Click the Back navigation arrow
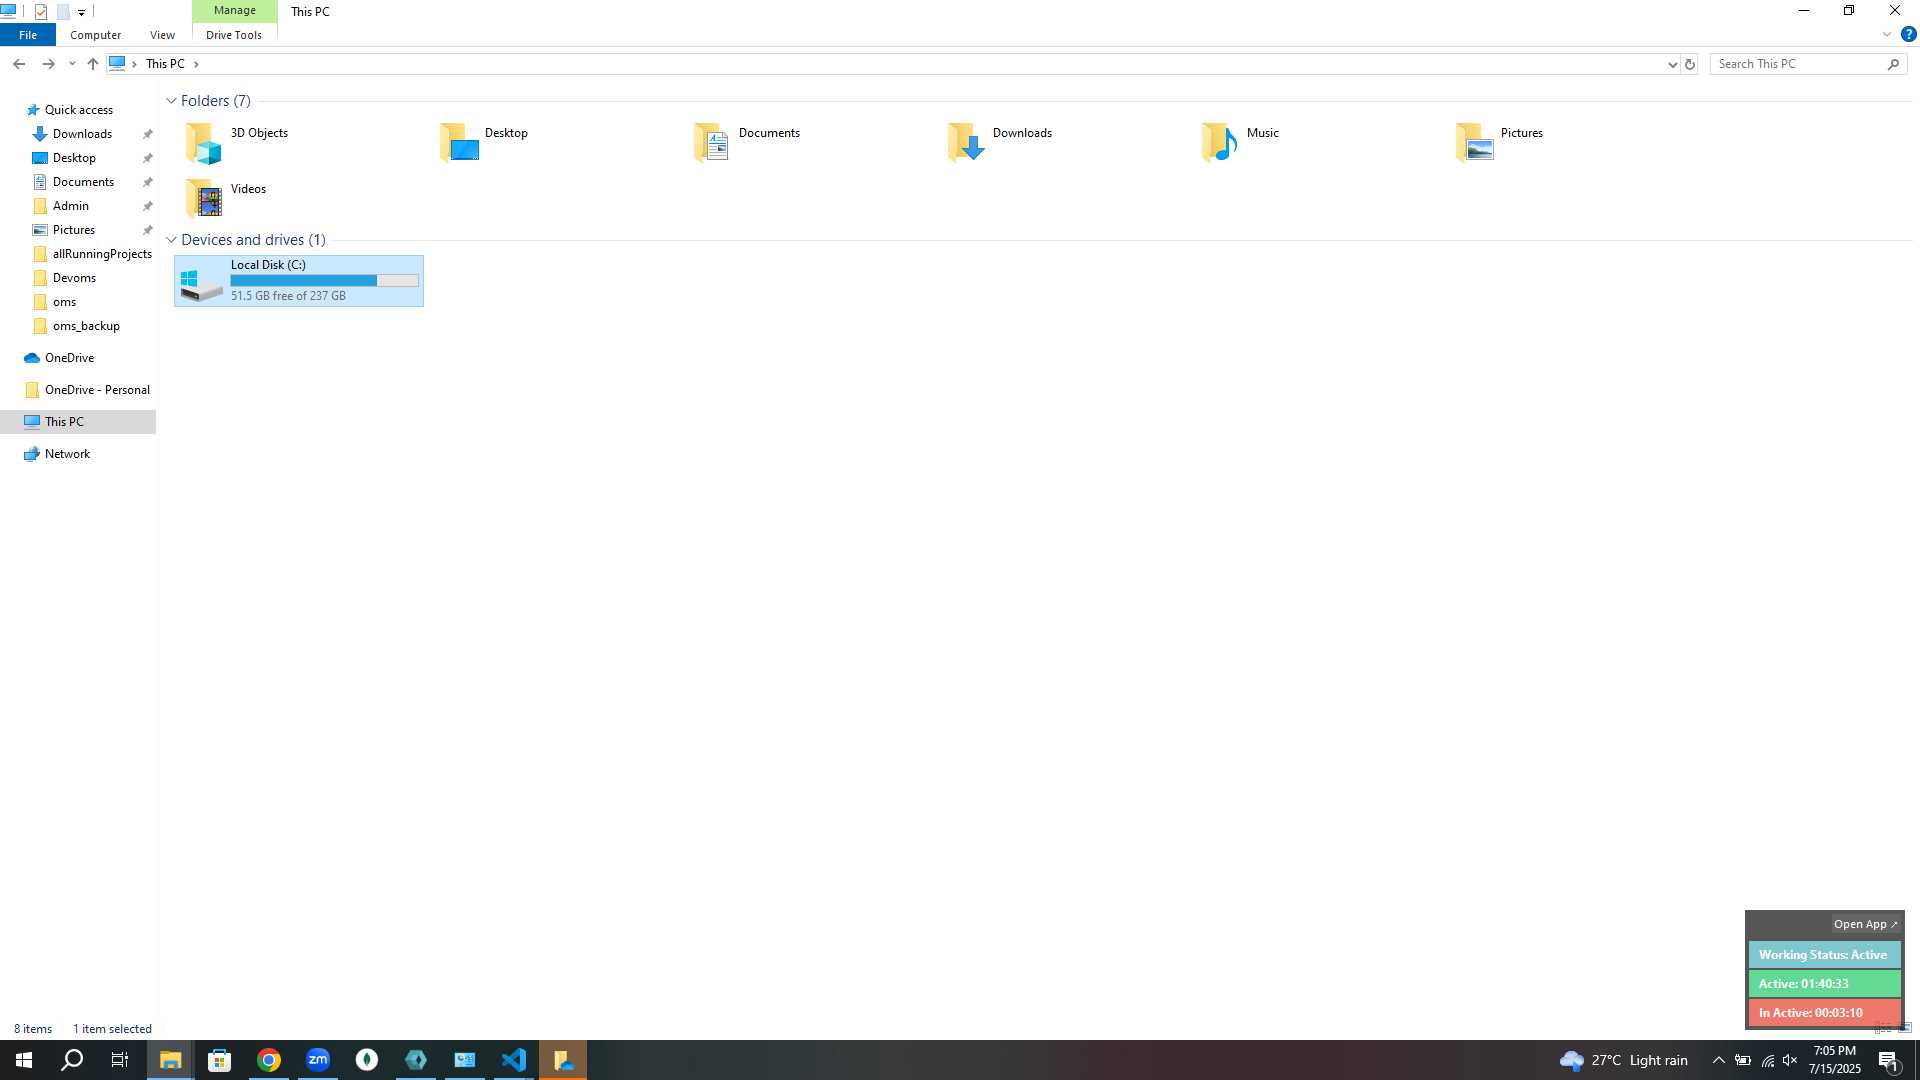The image size is (1920, 1080). click(19, 64)
